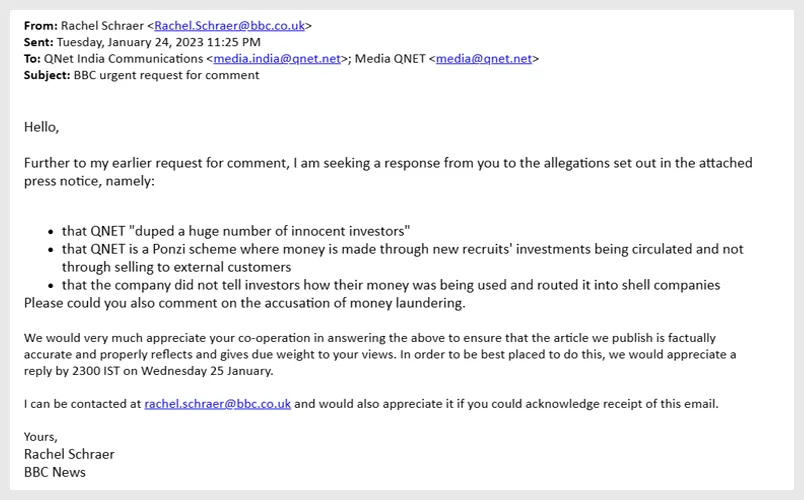
Task: Click the BBC News signature line
Action: (x=55, y=472)
